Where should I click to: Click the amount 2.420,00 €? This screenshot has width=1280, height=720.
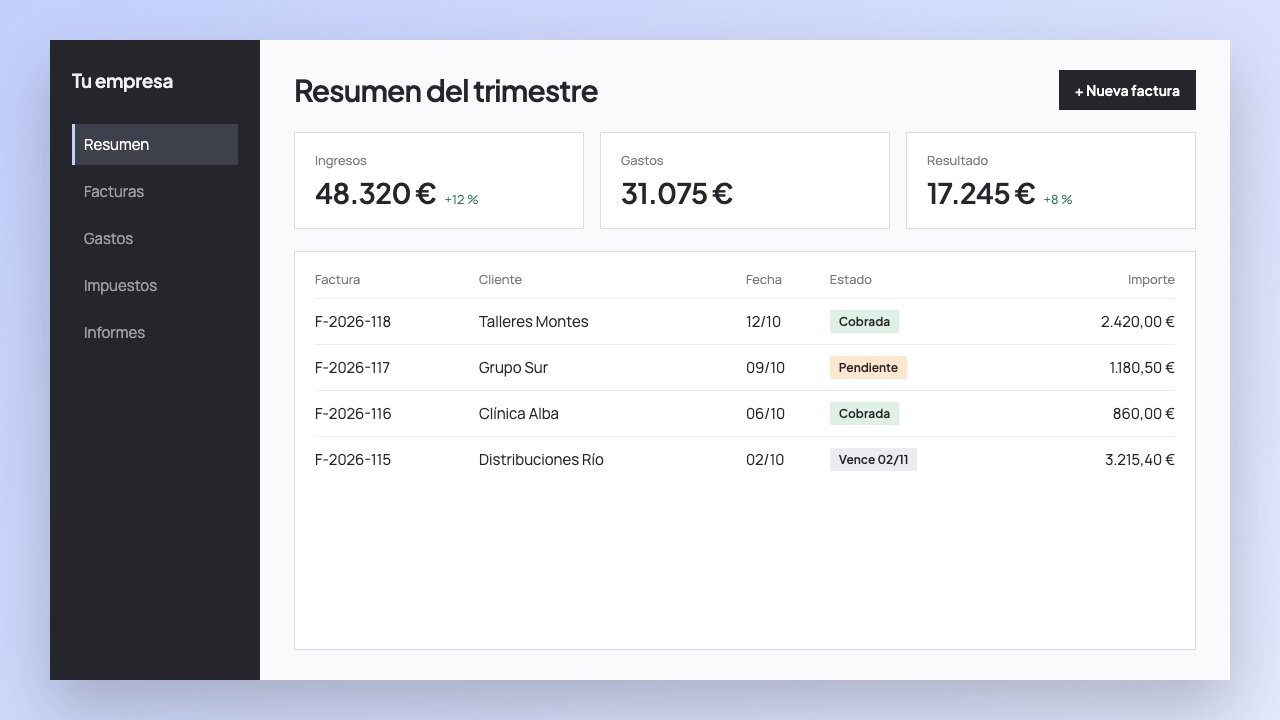pyautogui.click(x=1138, y=321)
